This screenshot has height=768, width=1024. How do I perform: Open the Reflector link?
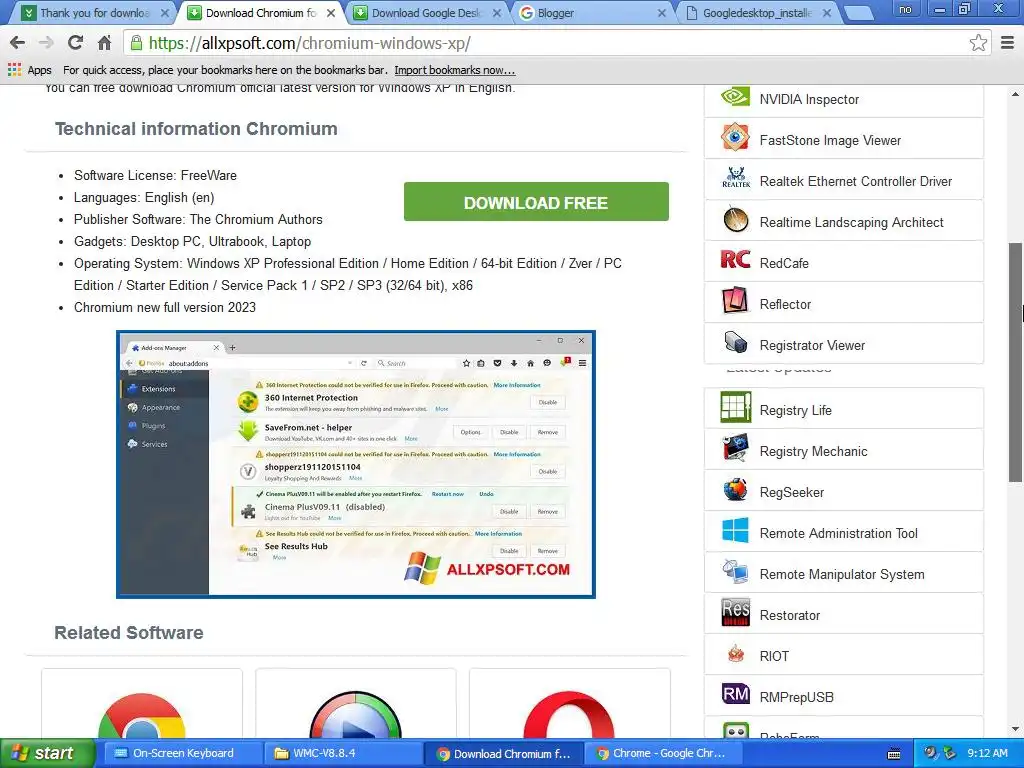tap(785, 304)
